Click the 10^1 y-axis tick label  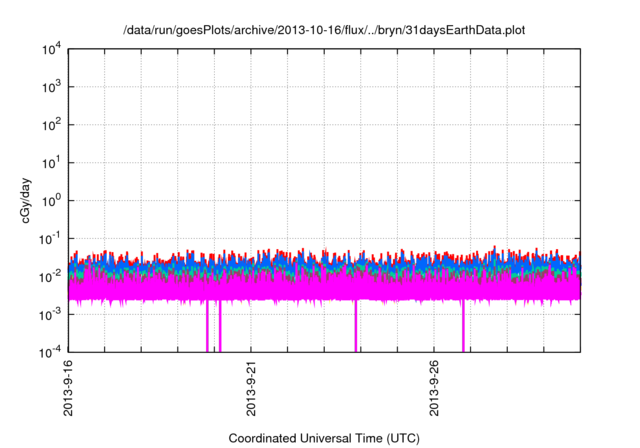click(51, 163)
